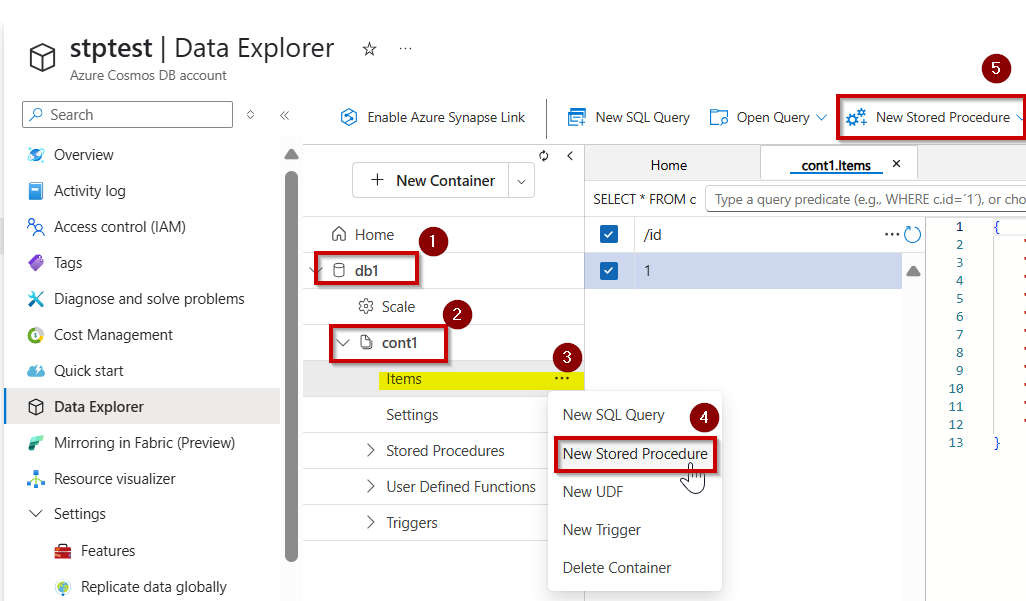The height and width of the screenshot is (601, 1026).
Task: Open Mirroring in Fabric (Preview)
Action: pos(145,443)
